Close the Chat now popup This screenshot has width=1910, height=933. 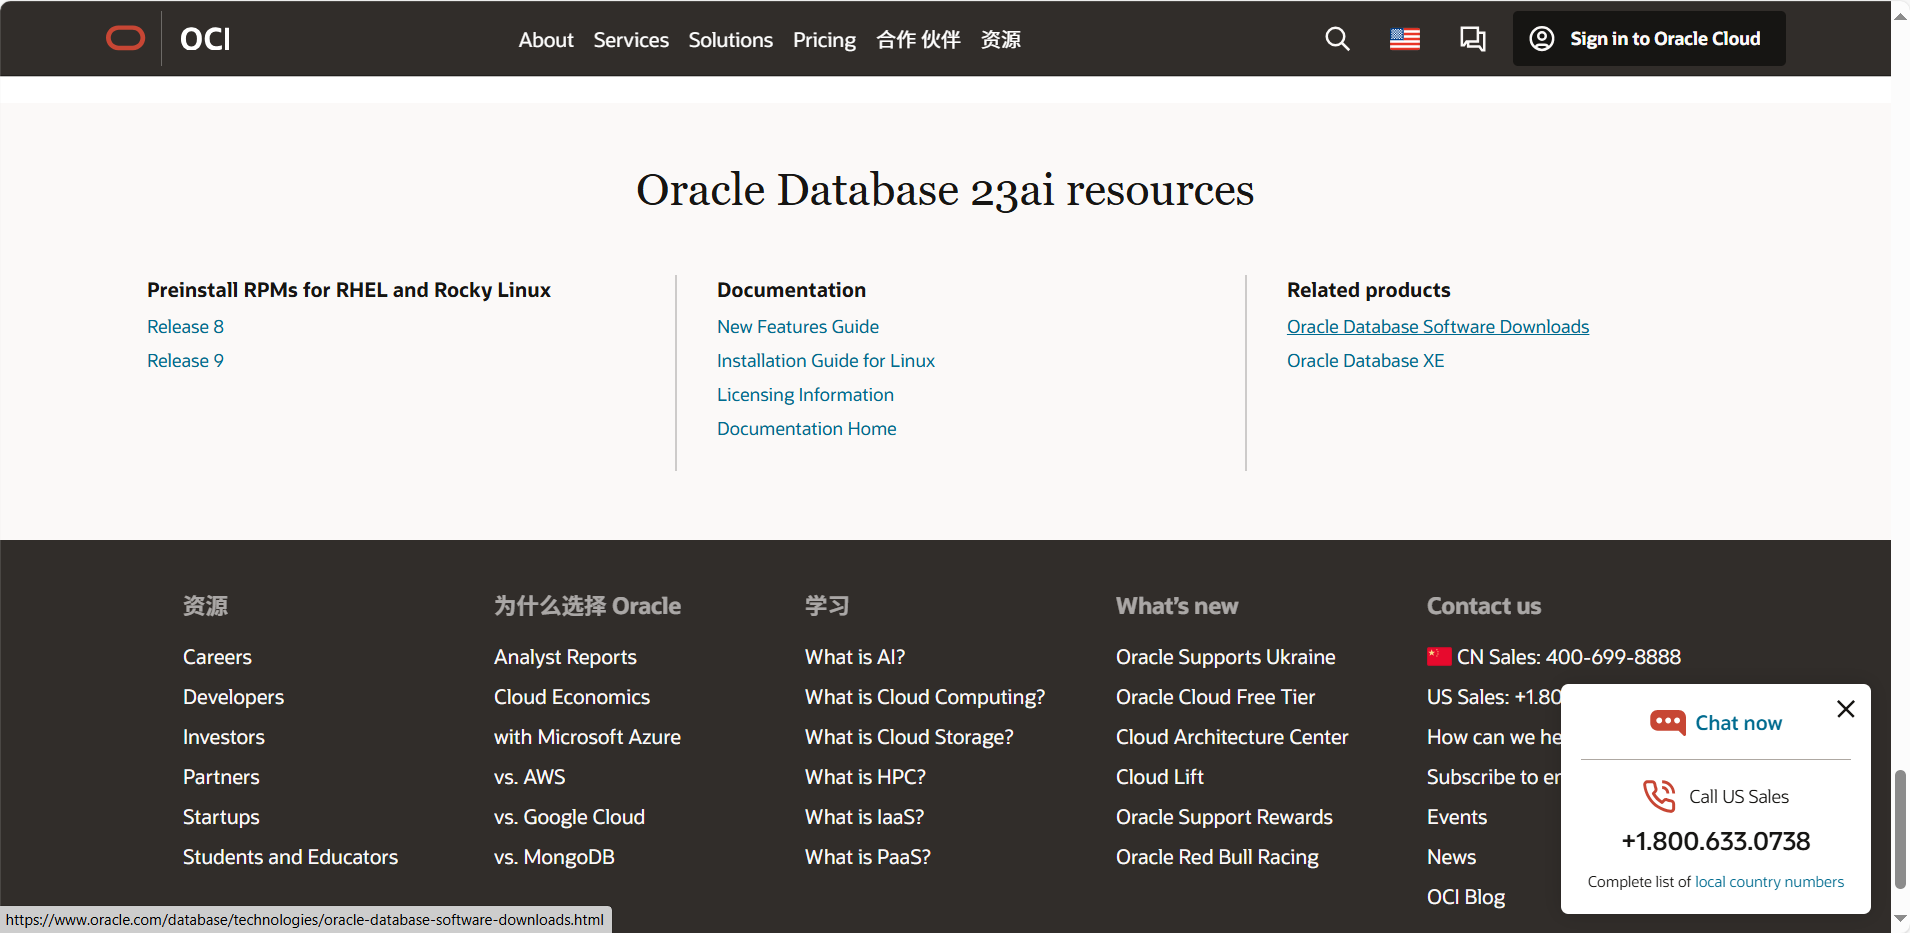click(x=1846, y=709)
